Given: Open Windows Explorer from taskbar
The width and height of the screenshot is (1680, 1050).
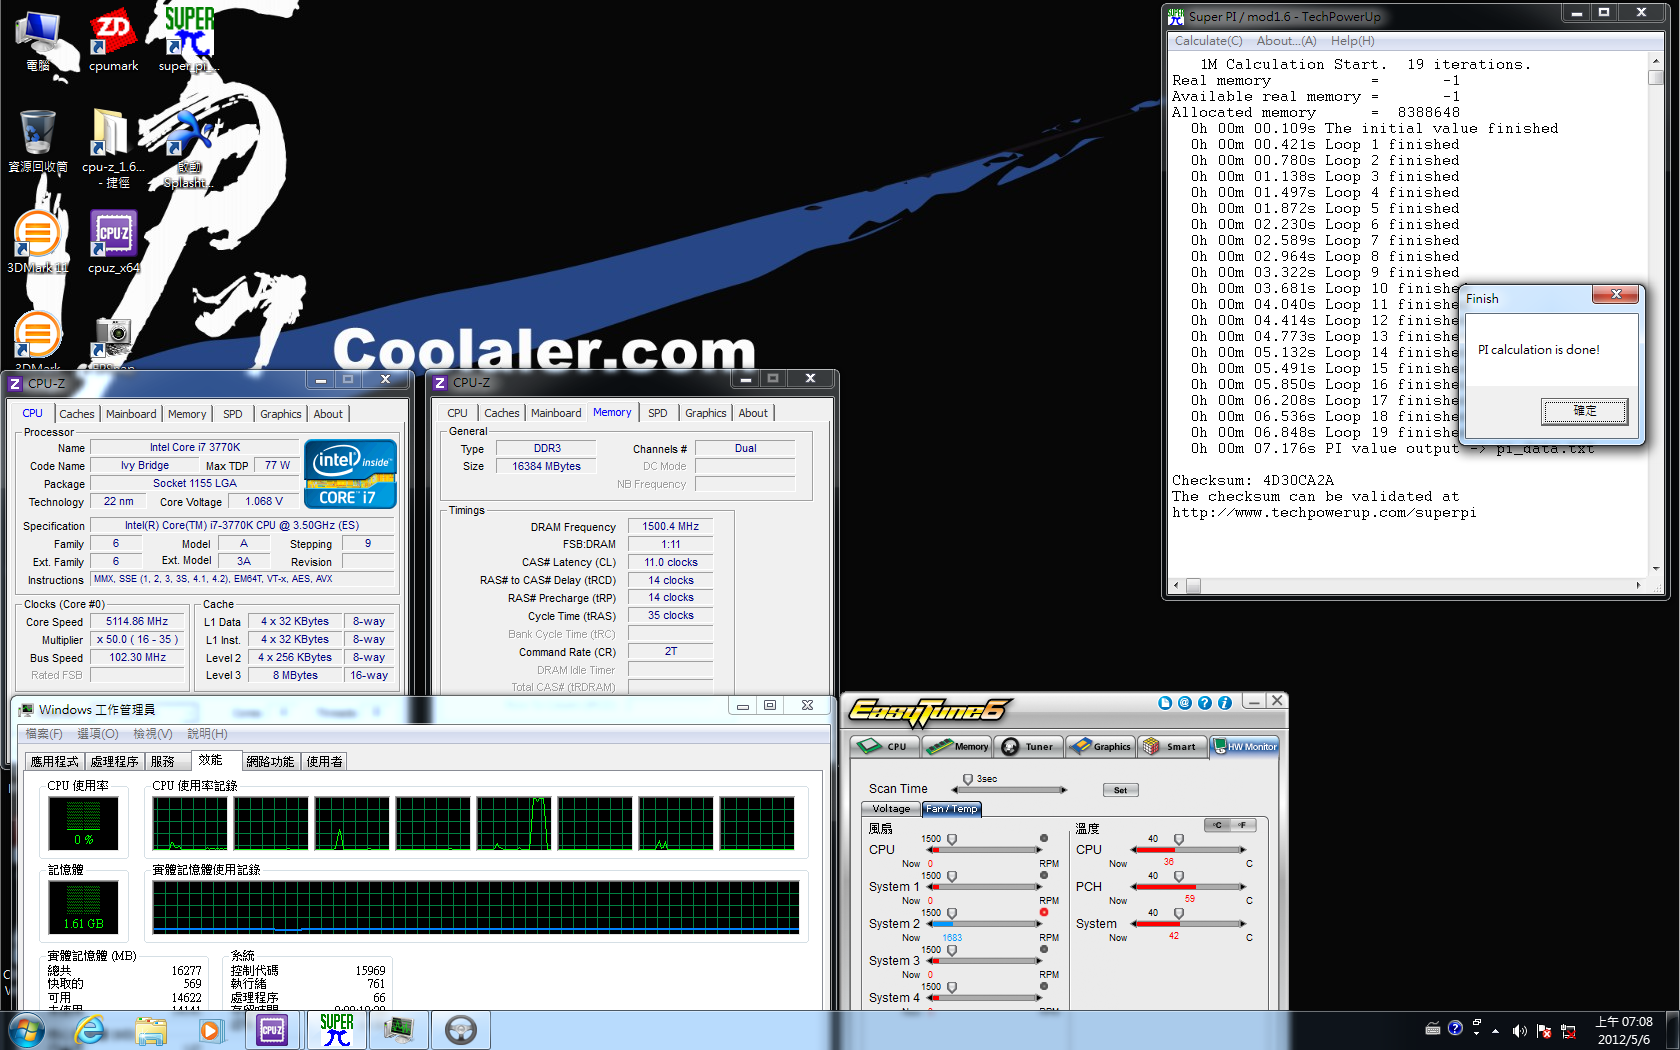Looking at the screenshot, I should click(x=151, y=1030).
